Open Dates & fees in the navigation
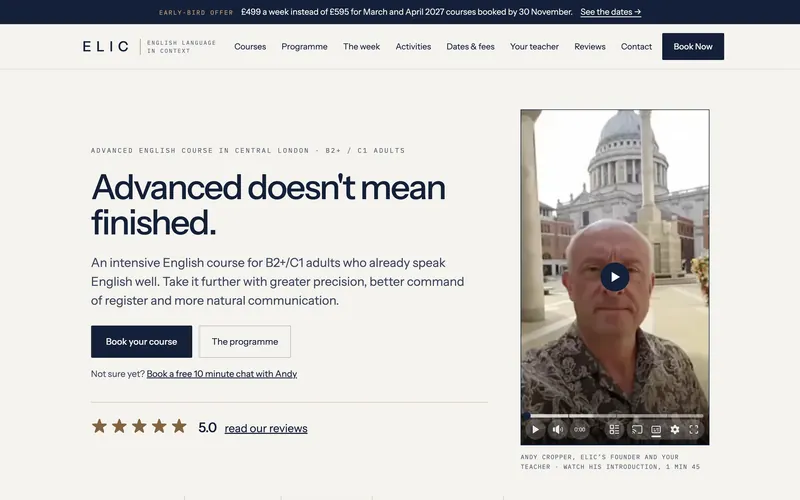Screen dimensions: 800x500 pyautogui.click(x=470, y=46)
